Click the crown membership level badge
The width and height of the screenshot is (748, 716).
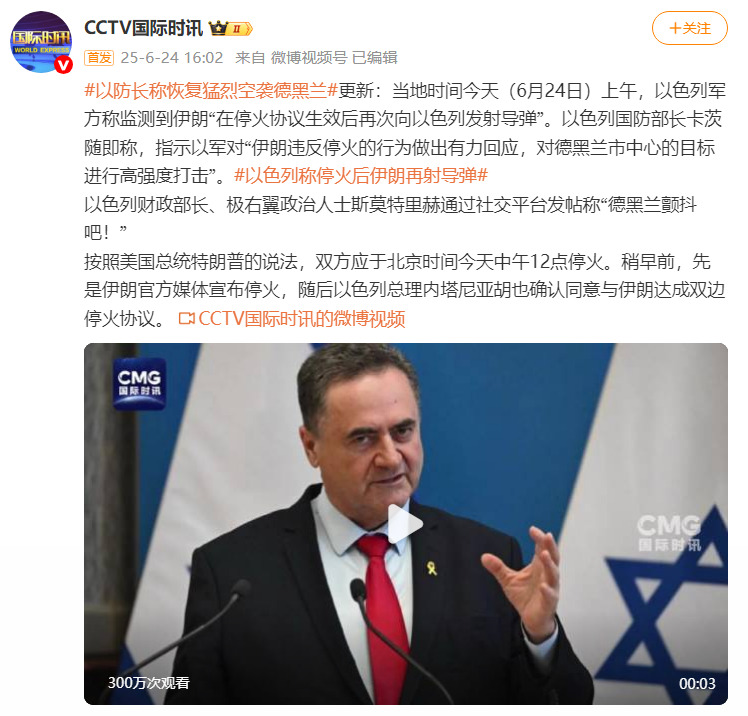coord(230,29)
